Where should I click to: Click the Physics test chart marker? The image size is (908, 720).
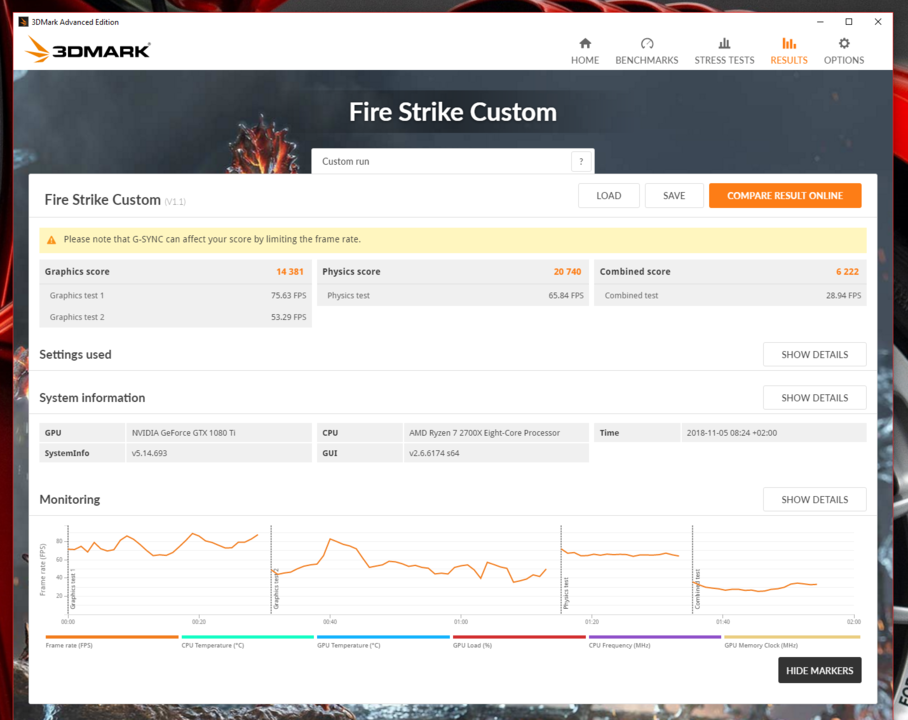(566, 593)
